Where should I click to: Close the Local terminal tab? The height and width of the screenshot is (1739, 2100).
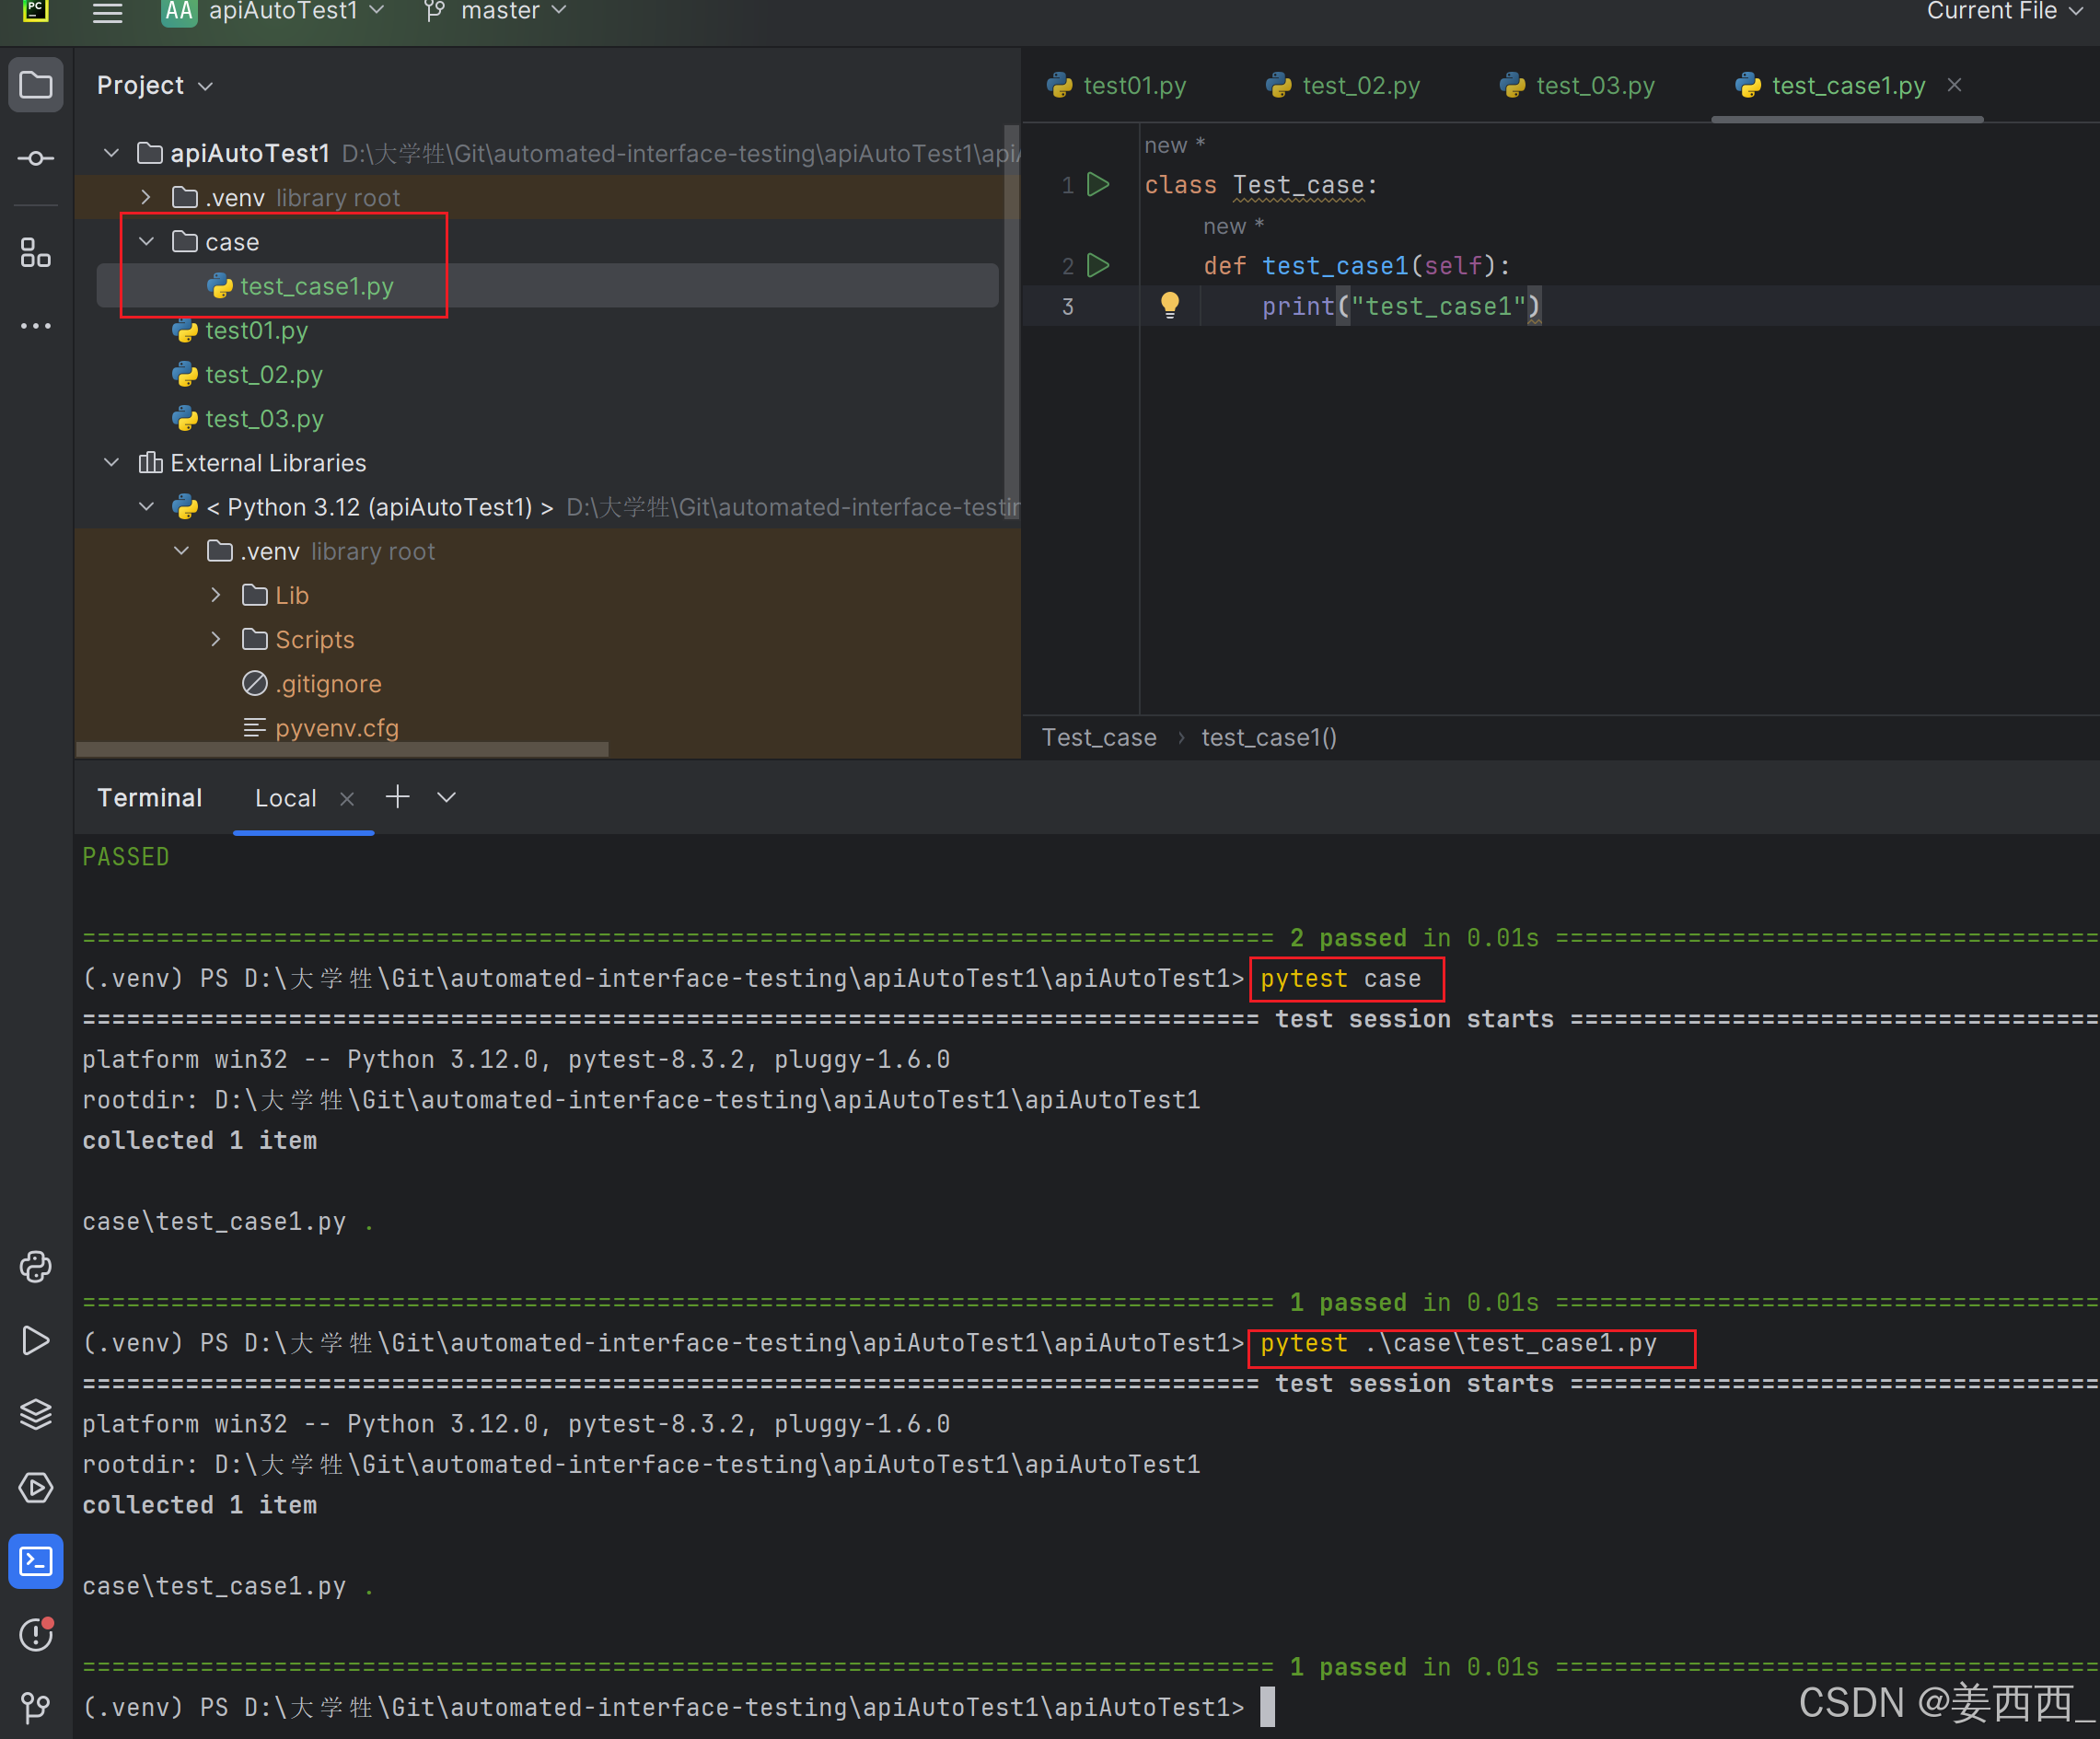(x=347, y=798)
